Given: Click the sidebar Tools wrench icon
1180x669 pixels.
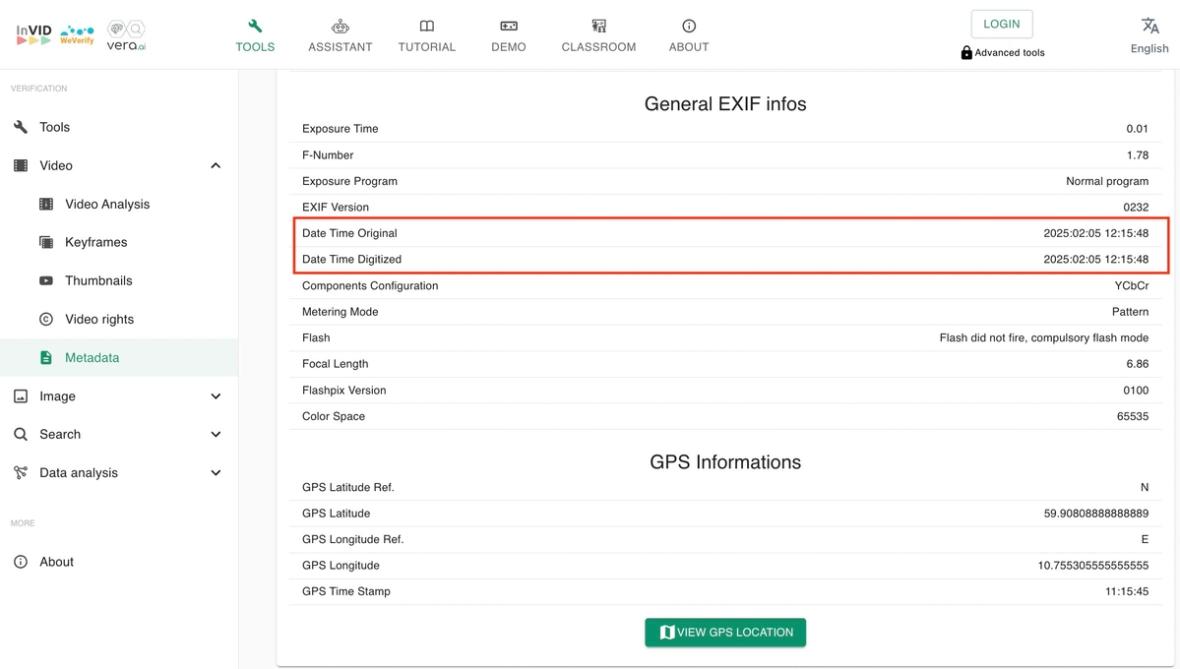Looking at the screenshot, I should pyautogui.click(x=21, y=127).
